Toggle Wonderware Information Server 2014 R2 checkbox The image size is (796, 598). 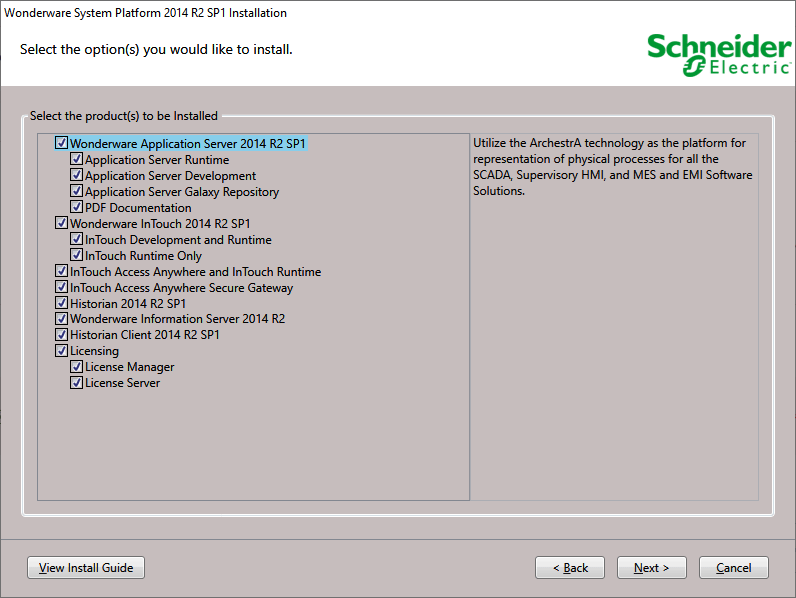[61, 319]
